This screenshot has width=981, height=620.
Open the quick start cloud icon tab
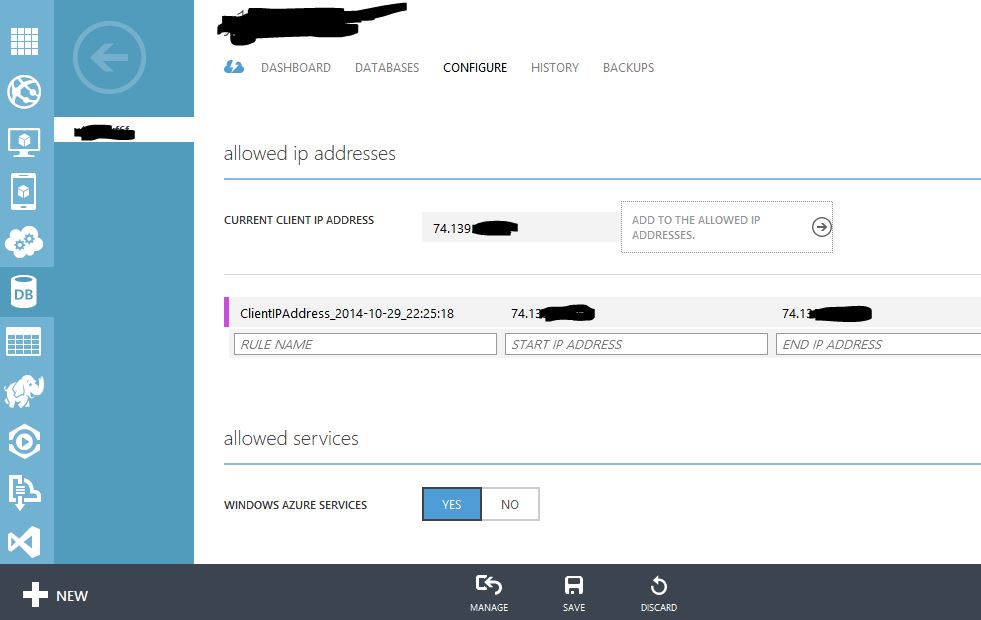point(233,67)
